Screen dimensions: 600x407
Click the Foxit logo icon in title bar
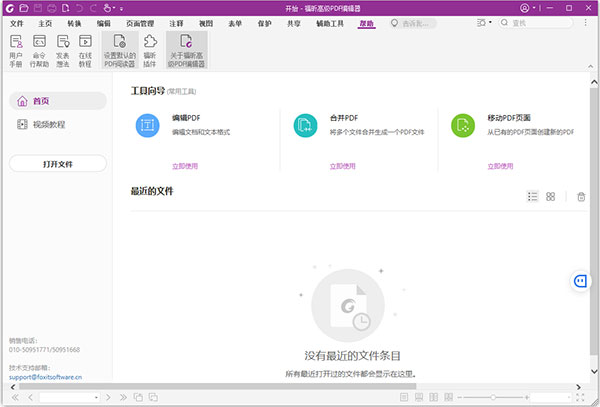[10, 8]
